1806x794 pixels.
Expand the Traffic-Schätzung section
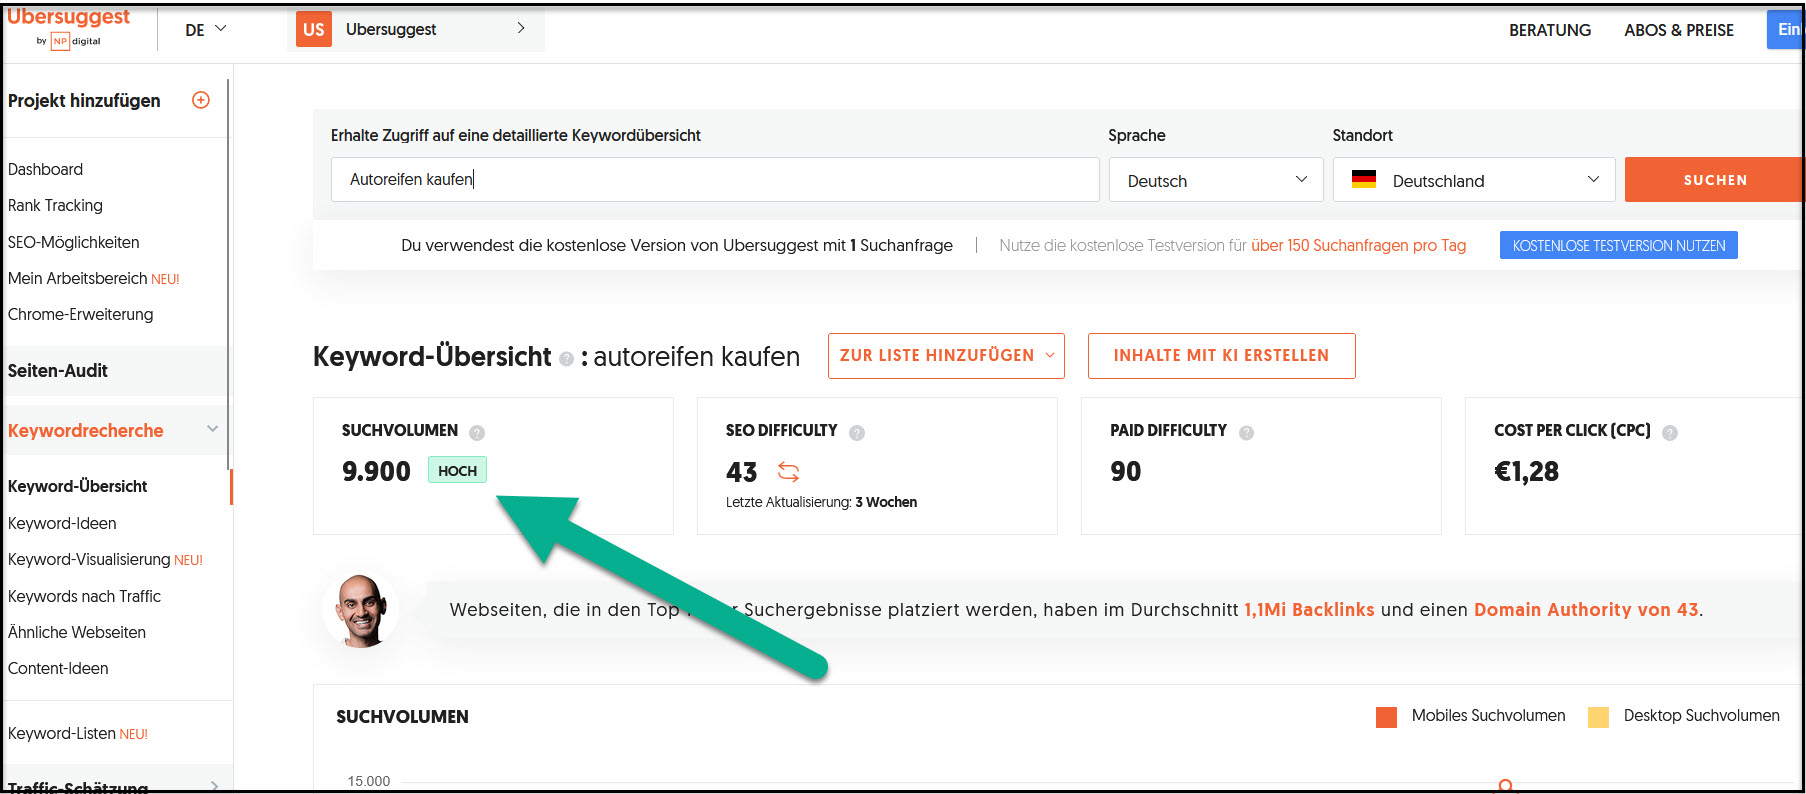pos(214,786)
